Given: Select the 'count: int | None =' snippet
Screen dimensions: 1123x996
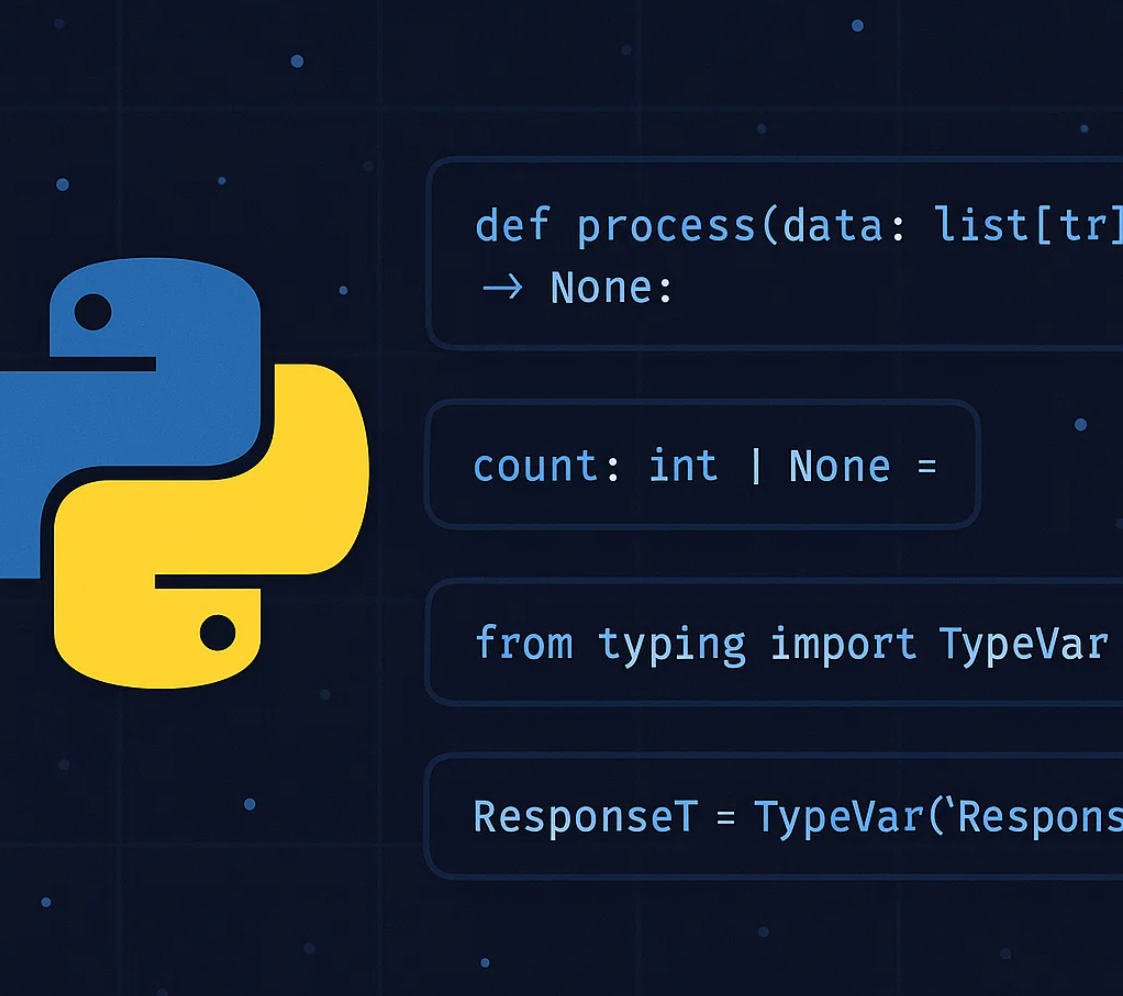Looking at the screenshot, I should [703, 464].
